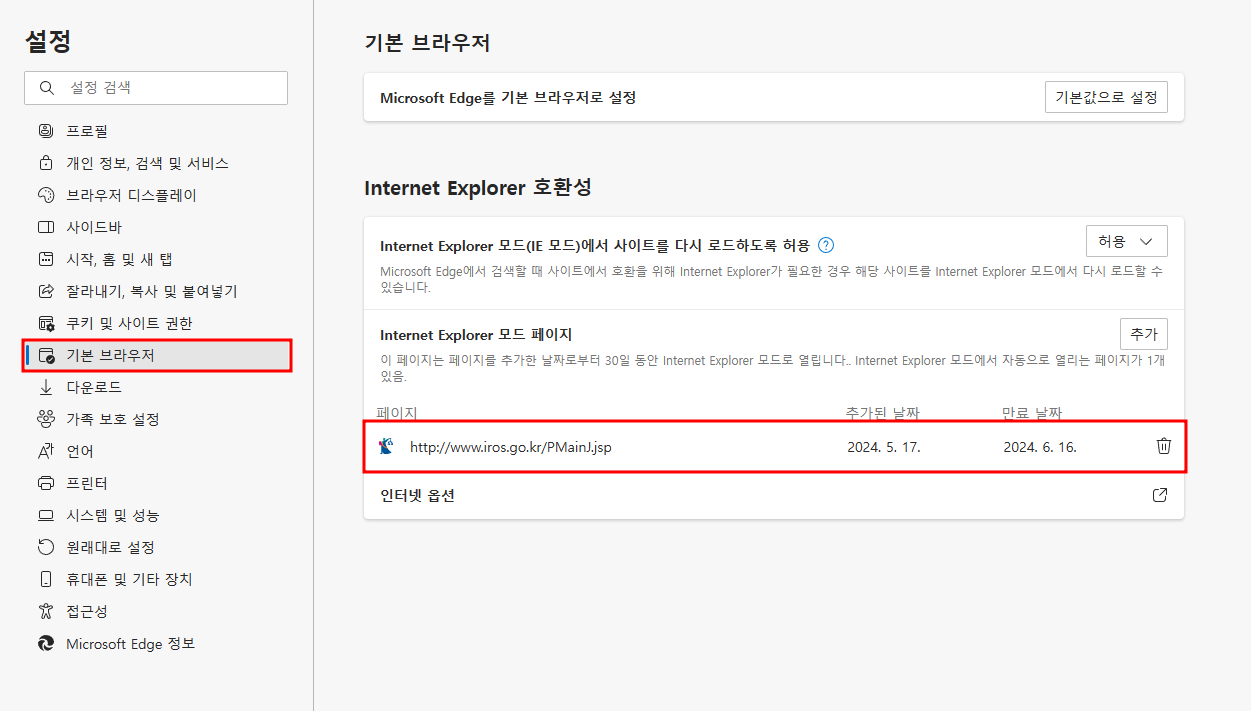Click the 추가된 날짜 column header

click(882, 413)
